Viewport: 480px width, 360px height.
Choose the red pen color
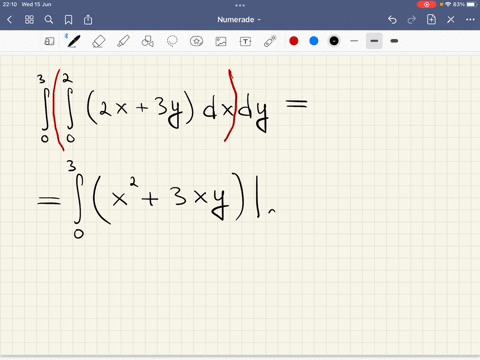294,41
